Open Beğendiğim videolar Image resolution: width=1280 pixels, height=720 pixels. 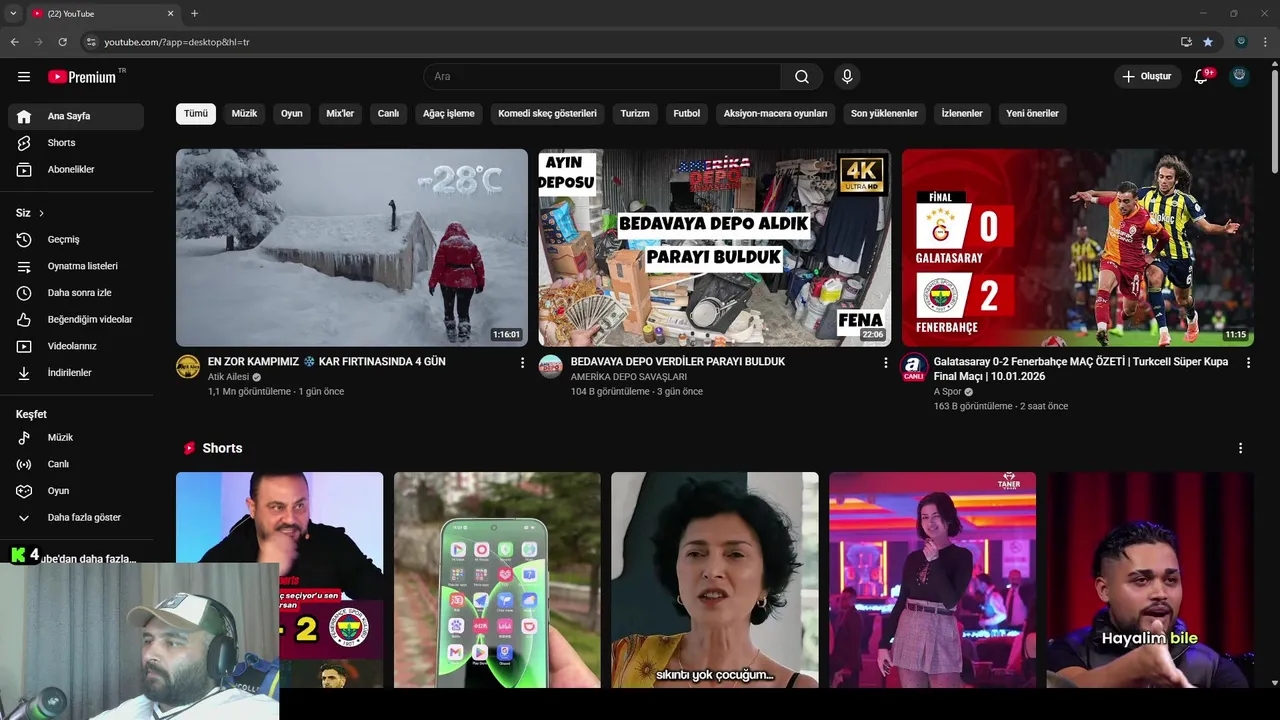76,320
